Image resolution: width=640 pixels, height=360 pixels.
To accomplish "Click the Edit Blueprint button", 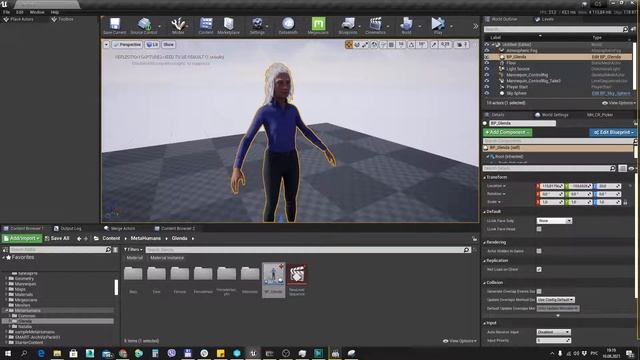I will point(612,132).
